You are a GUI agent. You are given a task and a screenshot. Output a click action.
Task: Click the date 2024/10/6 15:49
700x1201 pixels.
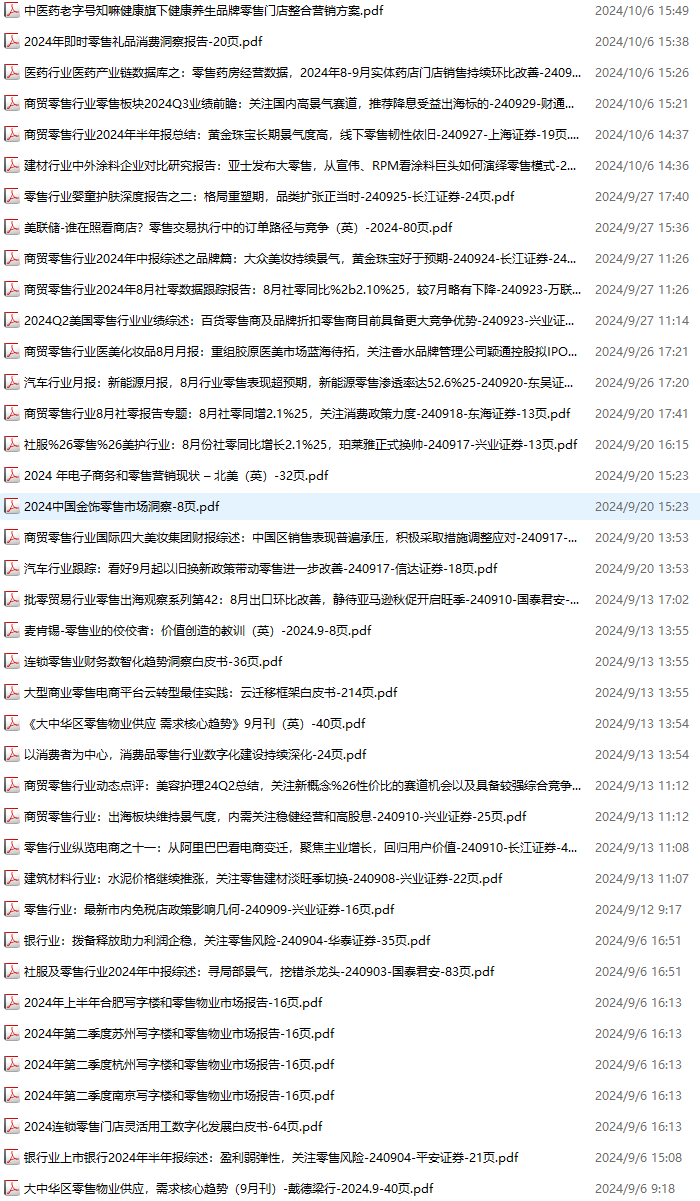641,11
